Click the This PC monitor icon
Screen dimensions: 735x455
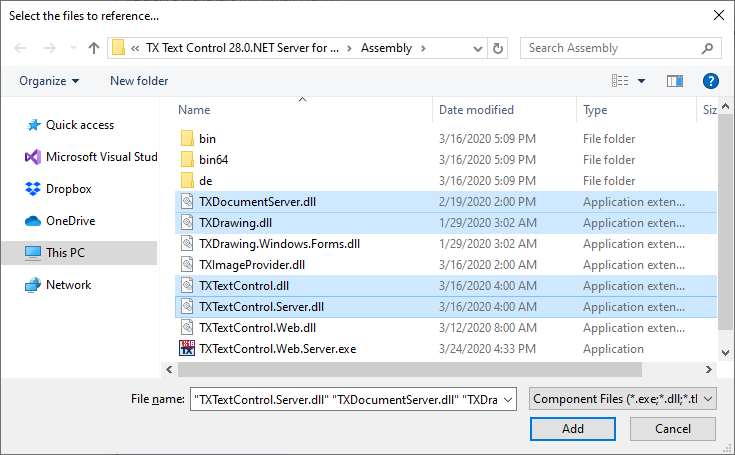[x=33, y=253]
